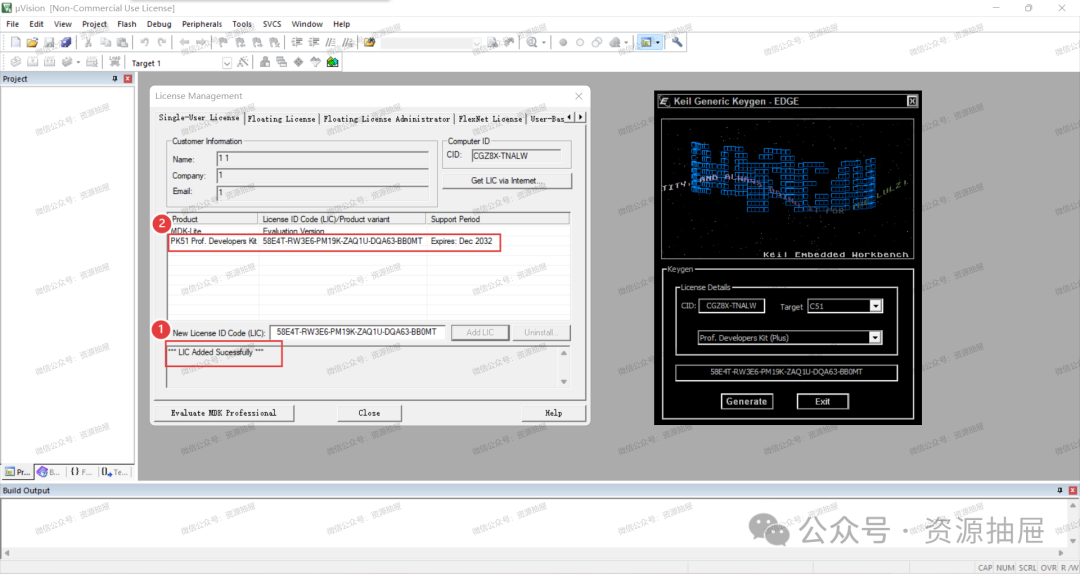Click the Indent selection icon
The height and width of the screenshot is (574, 1080).
click(x=297, y=42)
